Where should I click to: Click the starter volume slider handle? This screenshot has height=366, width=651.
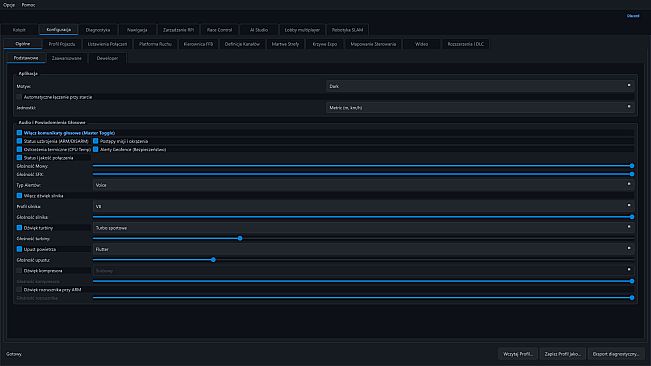pyautogui.click(x=631, y=298)
